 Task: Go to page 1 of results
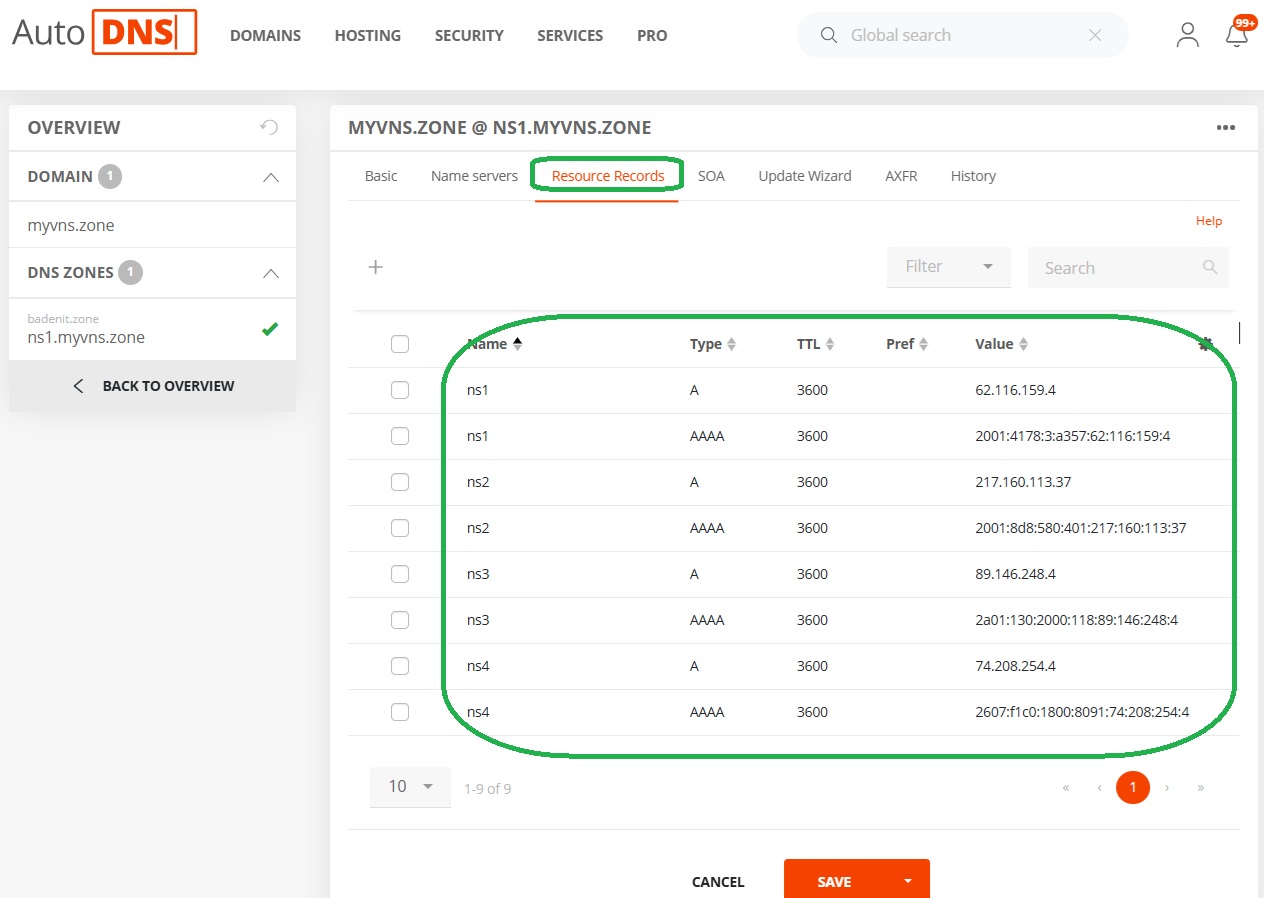pos(1133,788)
